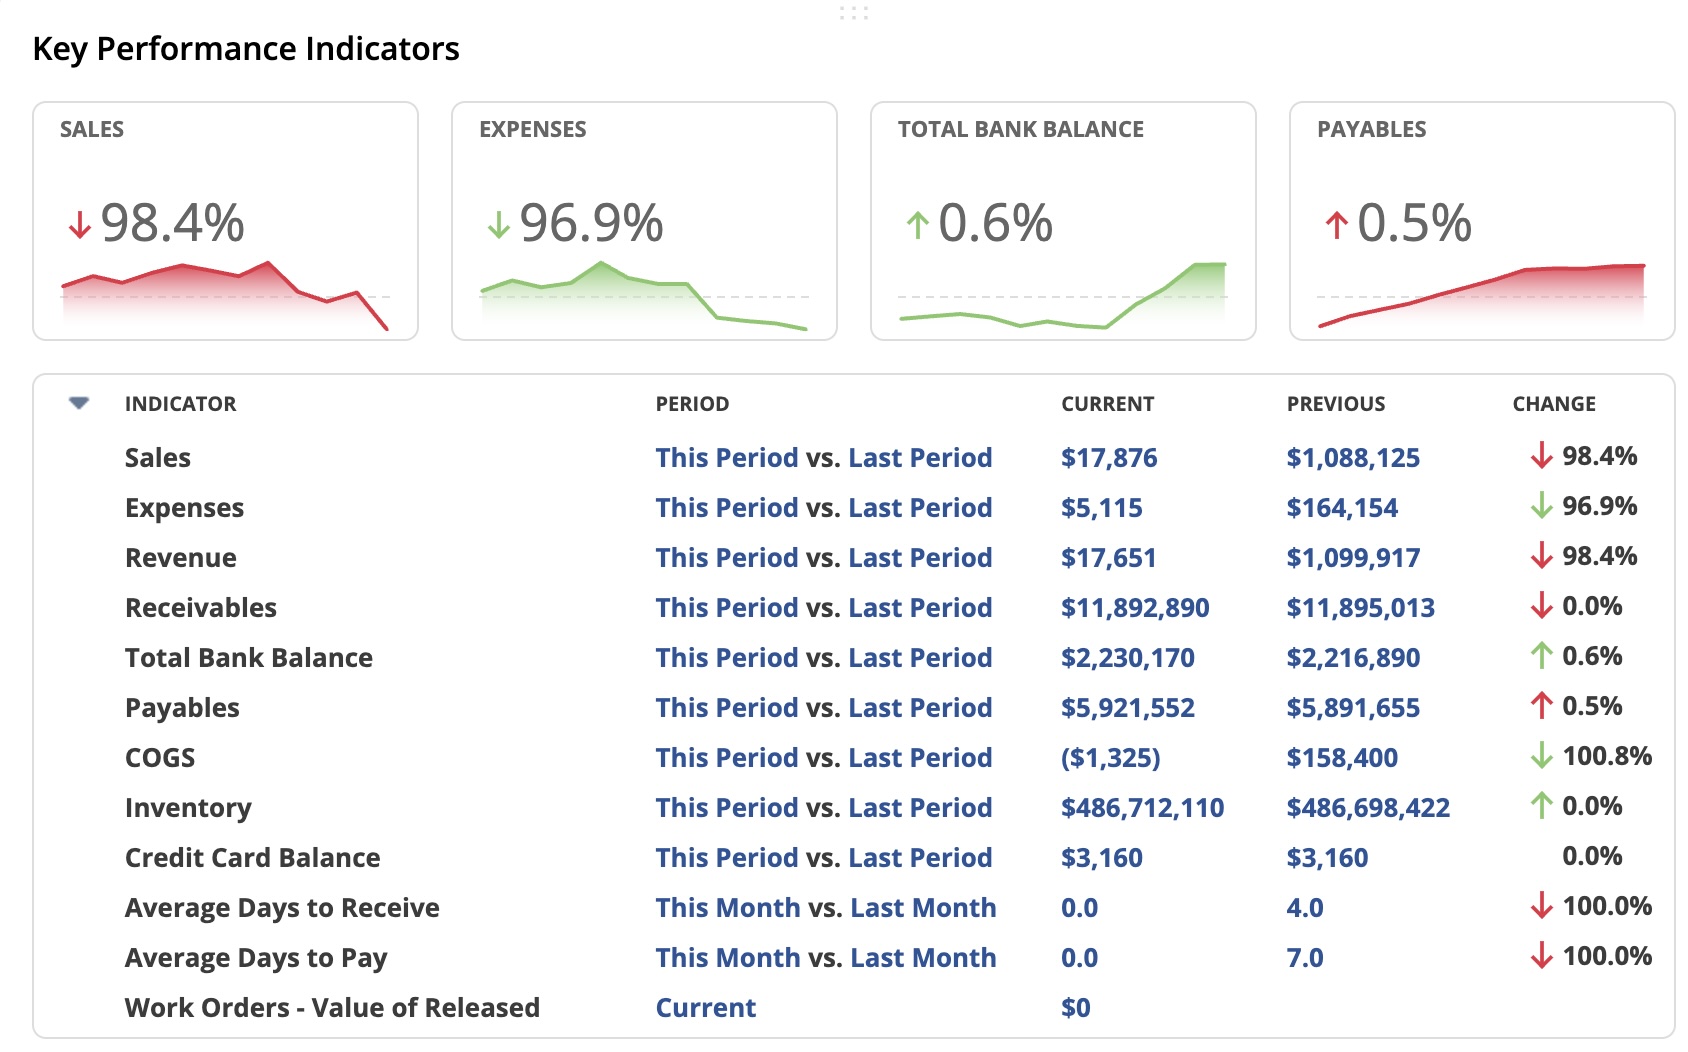Open COGS previous value $158,400
The image size is (1688, 1052).
[1342, 758]
